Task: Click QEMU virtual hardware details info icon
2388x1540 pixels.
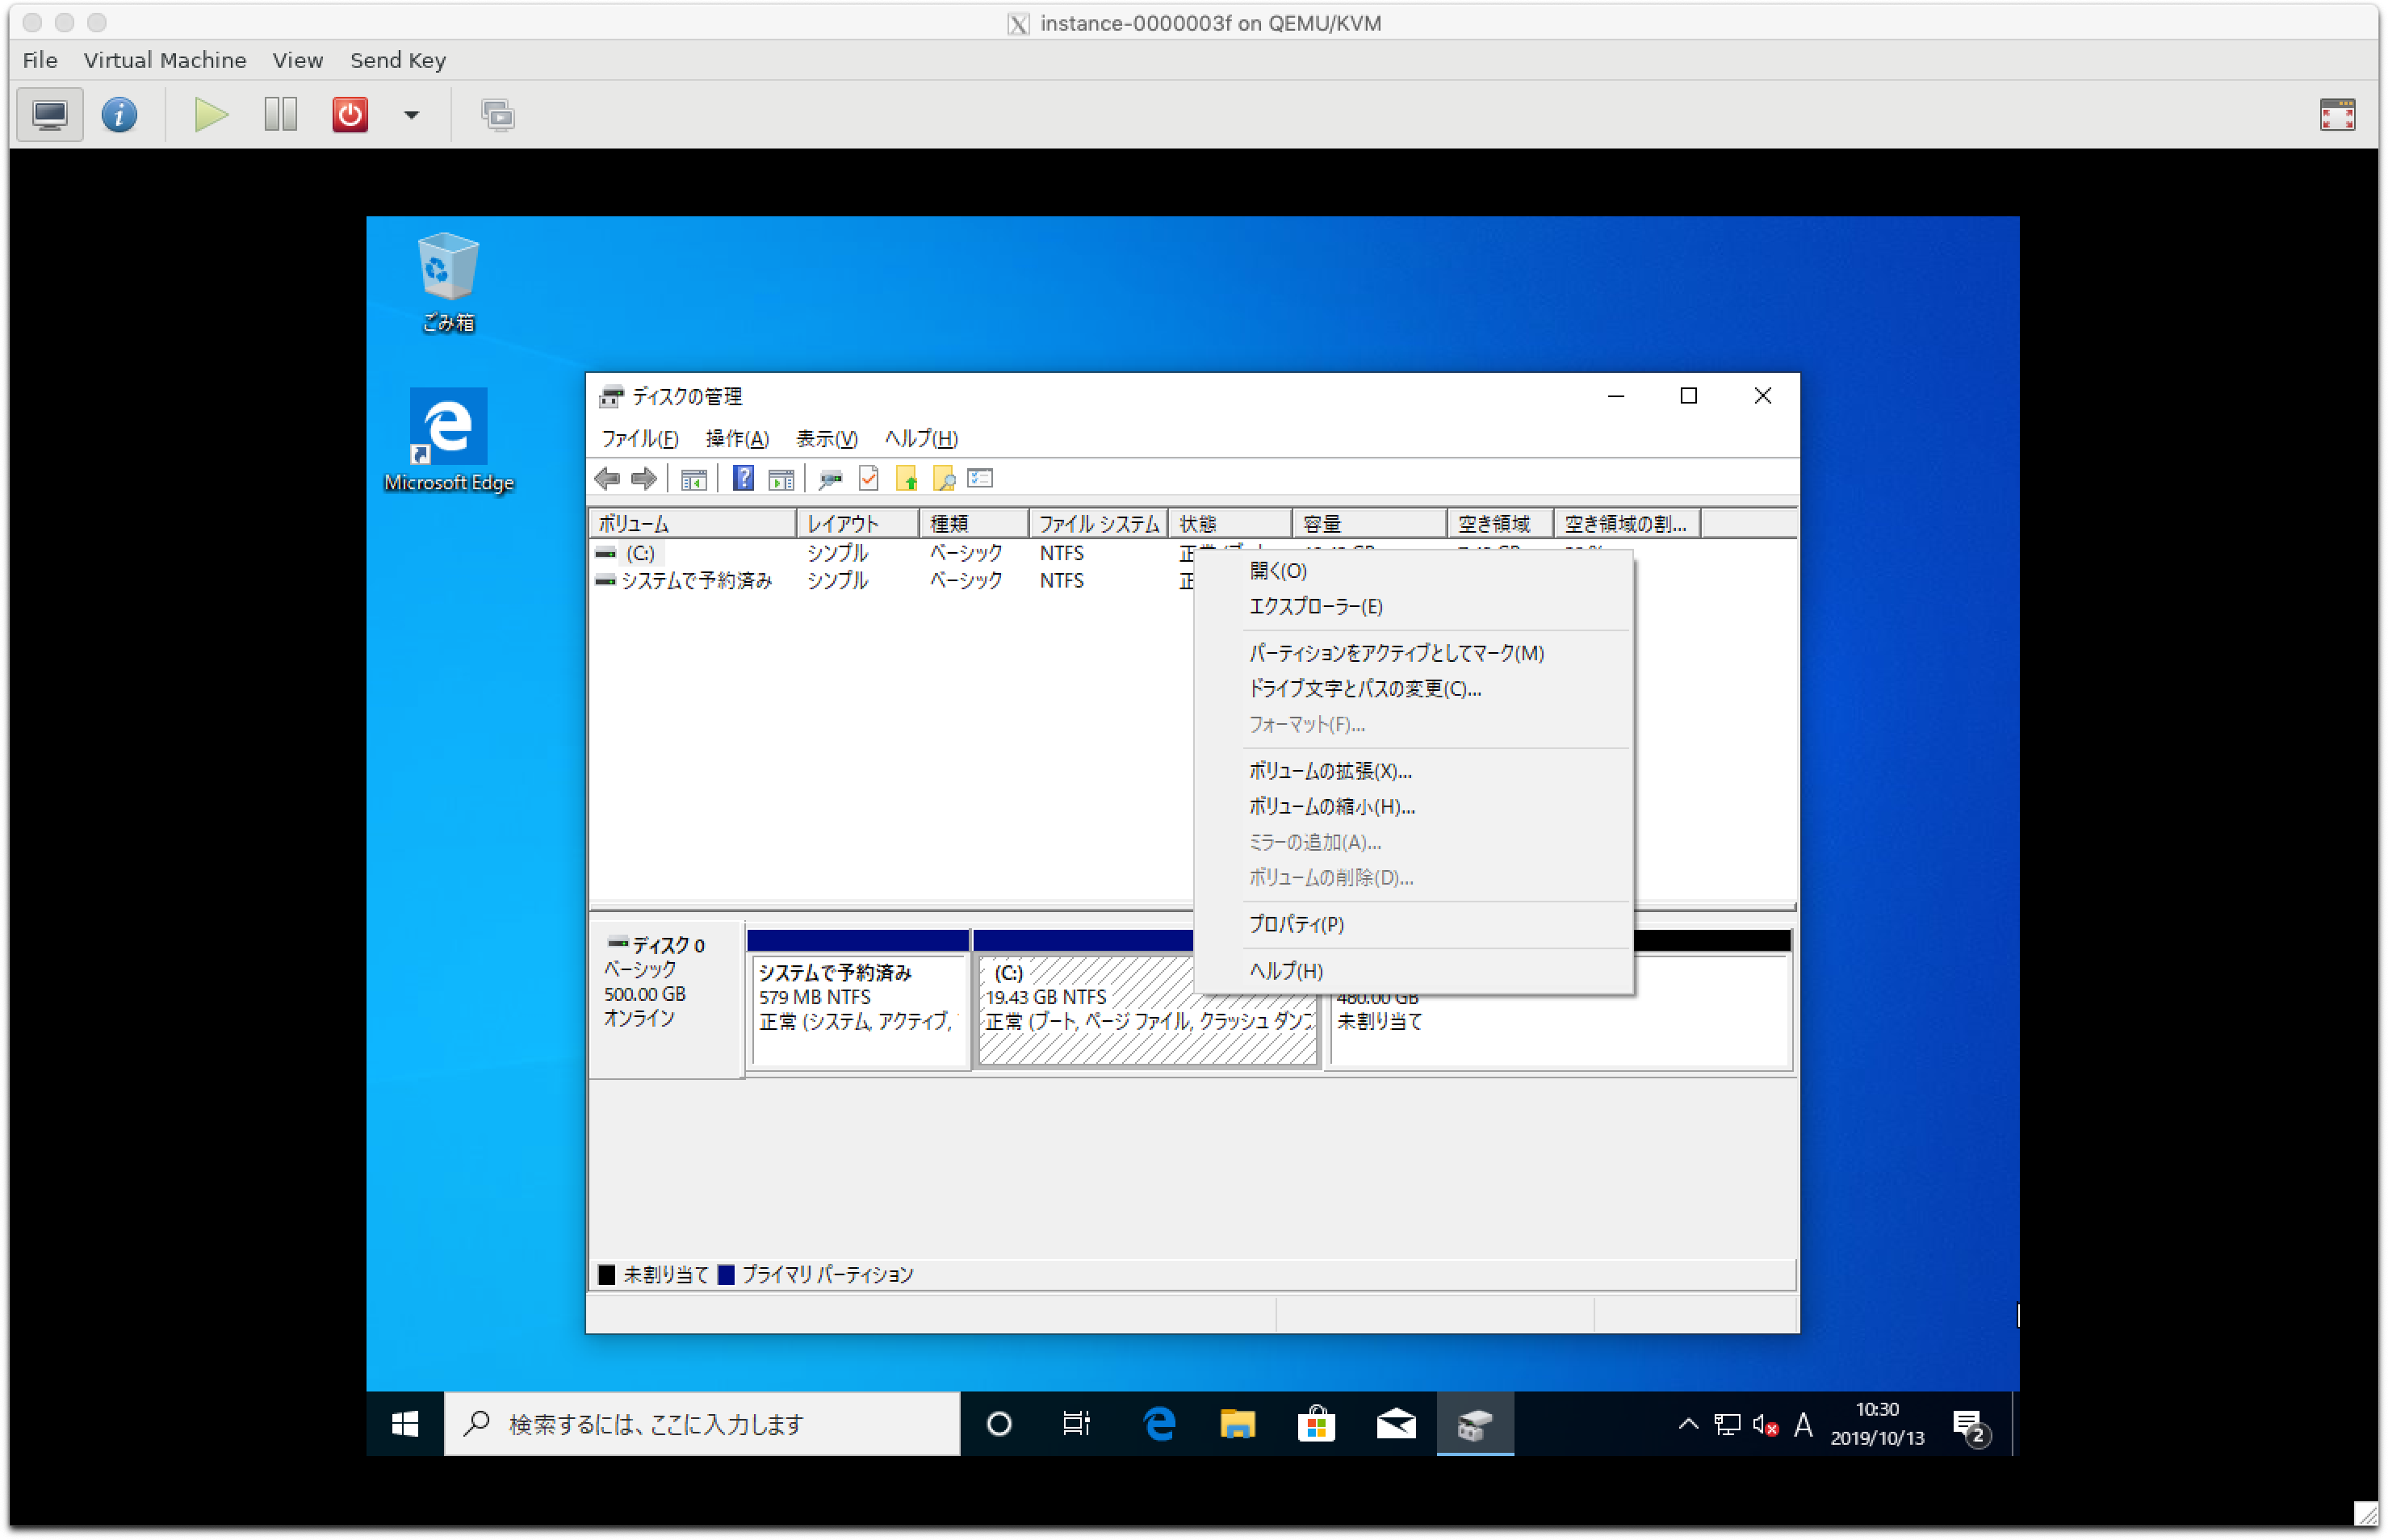Action: point(119,115)
